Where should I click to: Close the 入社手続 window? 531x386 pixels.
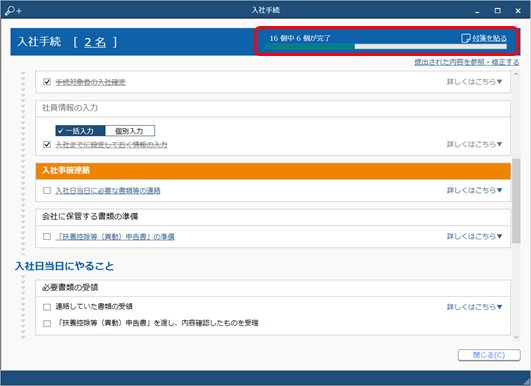point(518,11)
